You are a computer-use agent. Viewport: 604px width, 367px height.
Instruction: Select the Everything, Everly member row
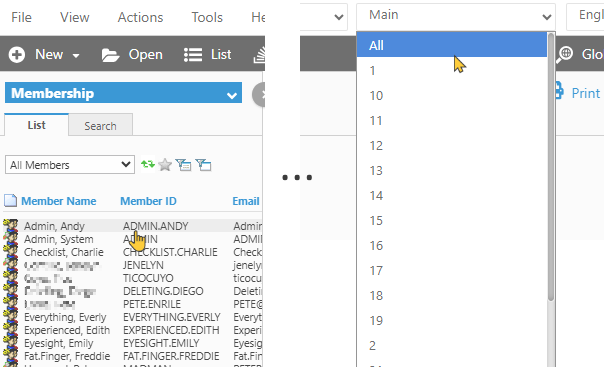point(133,317)
